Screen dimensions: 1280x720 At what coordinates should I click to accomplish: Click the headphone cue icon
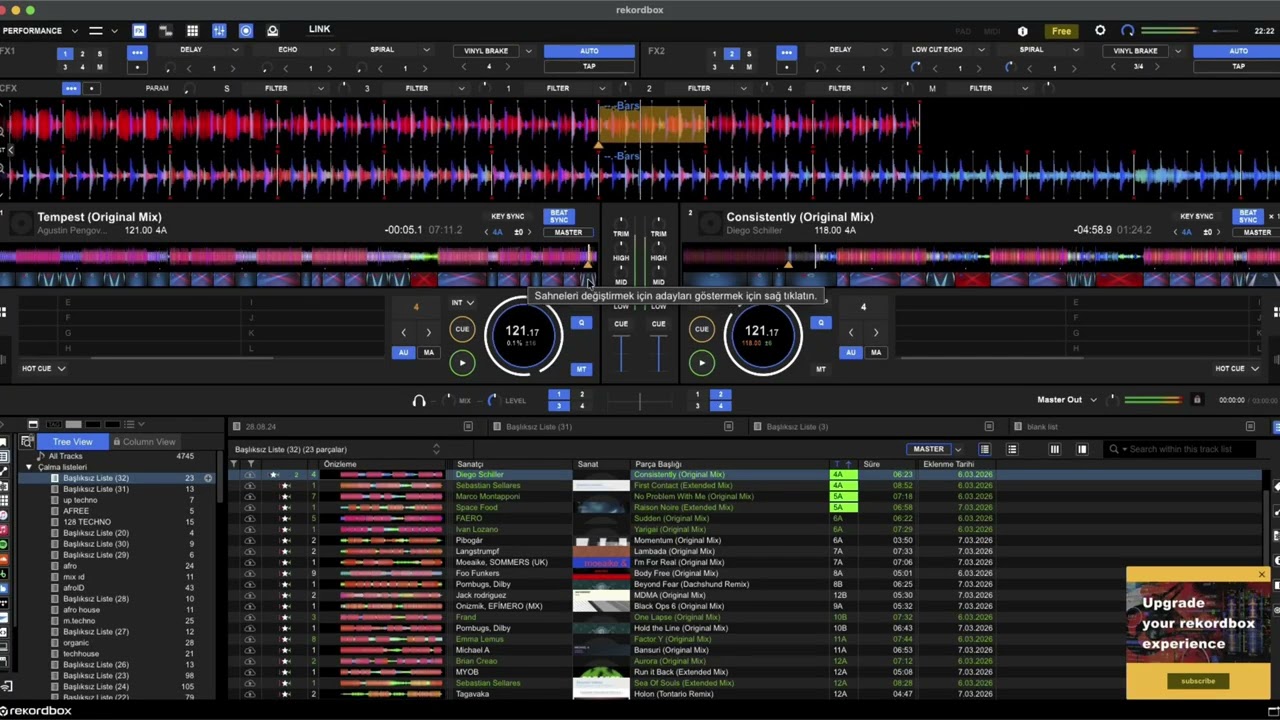419,401
